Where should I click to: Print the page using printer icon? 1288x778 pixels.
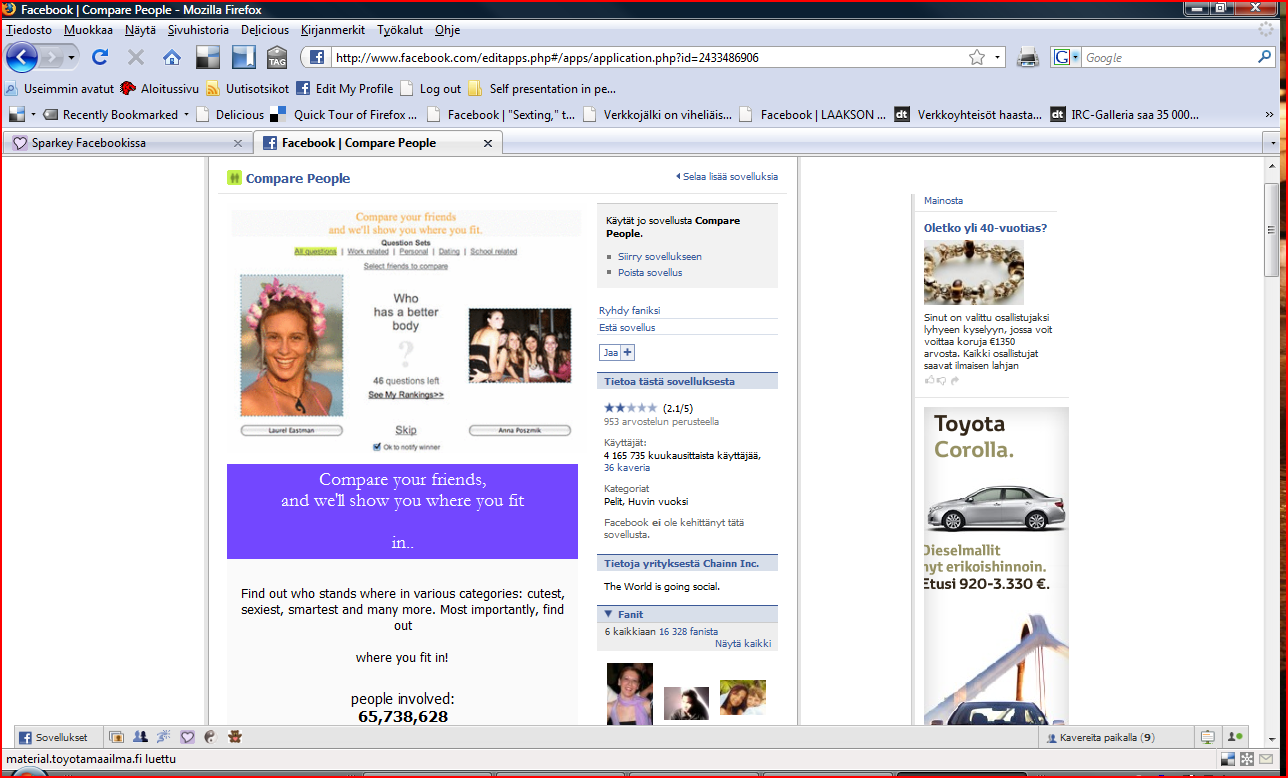[x=1028, y=58]
